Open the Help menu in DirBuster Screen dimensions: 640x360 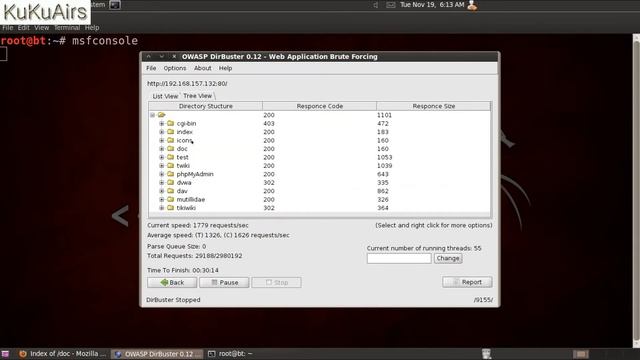tap(225, 68)
